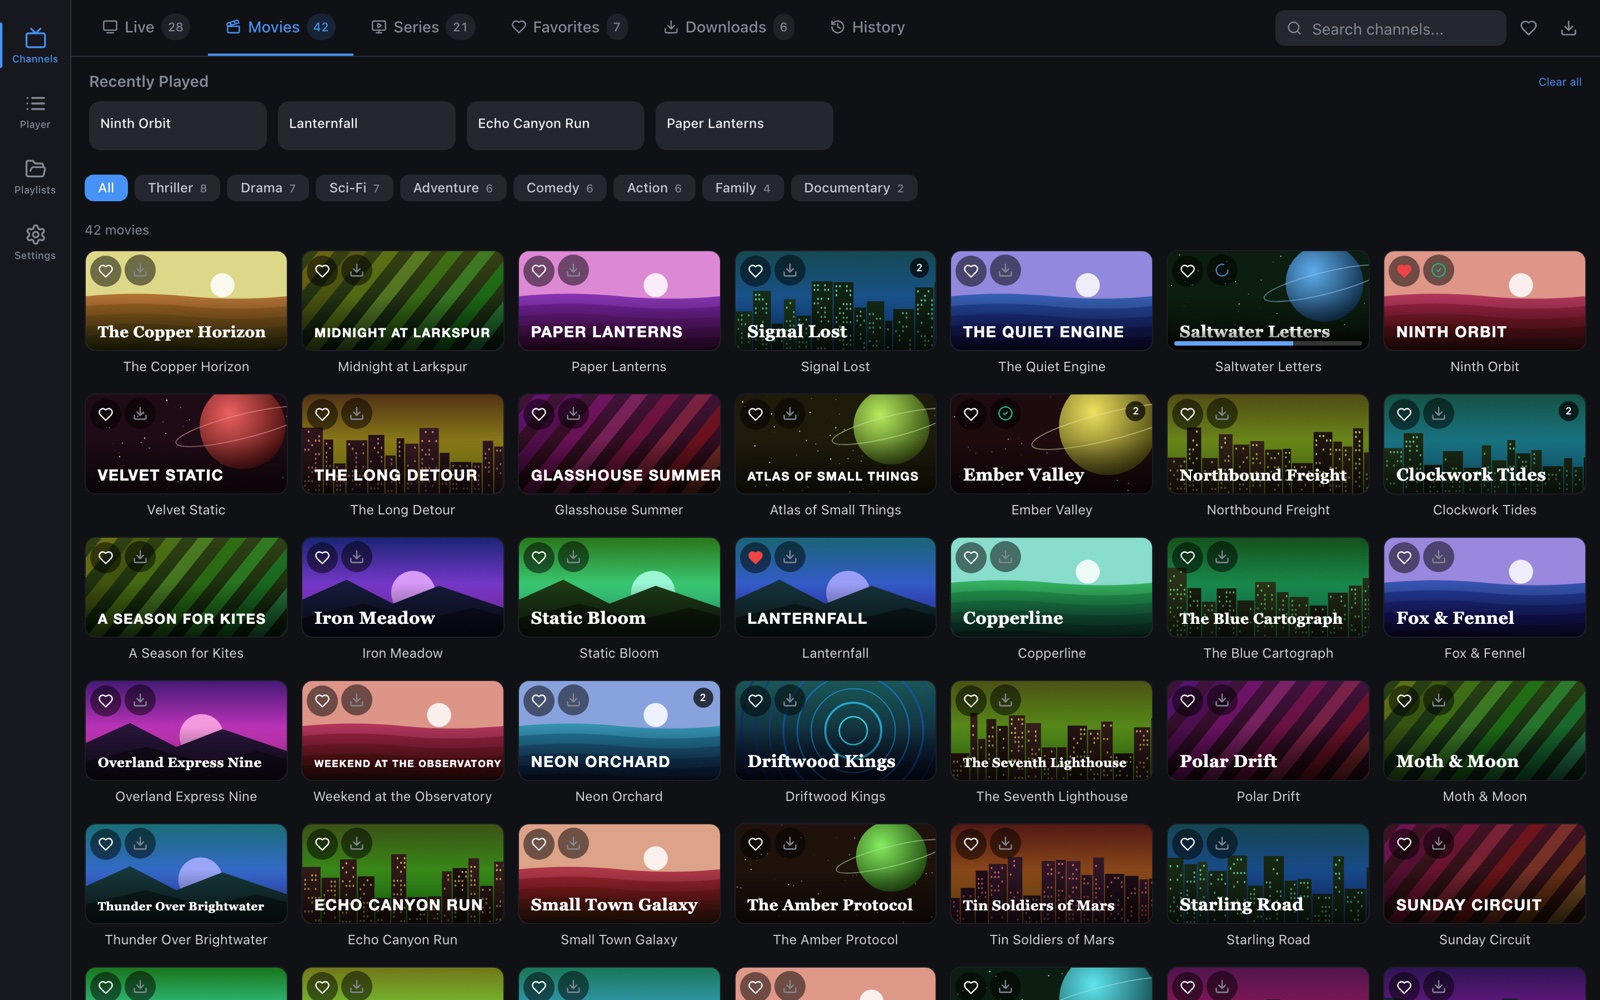The image size is (1600, 1000).
Task: Download Starling Road movie
Action: pyautogui.click(x=1222, y=843)
